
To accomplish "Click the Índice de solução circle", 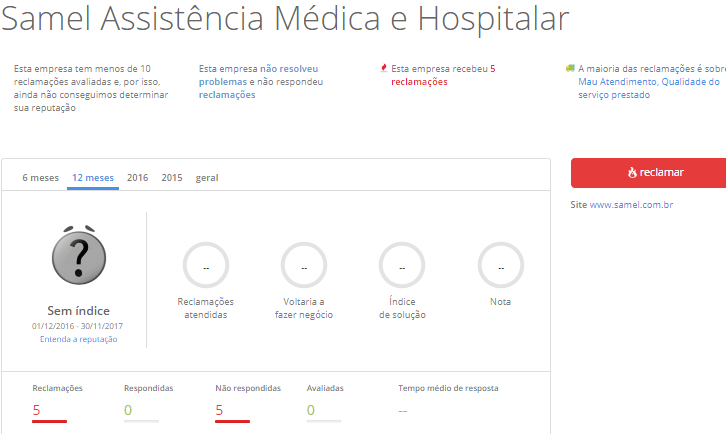I will pos(402,265).
